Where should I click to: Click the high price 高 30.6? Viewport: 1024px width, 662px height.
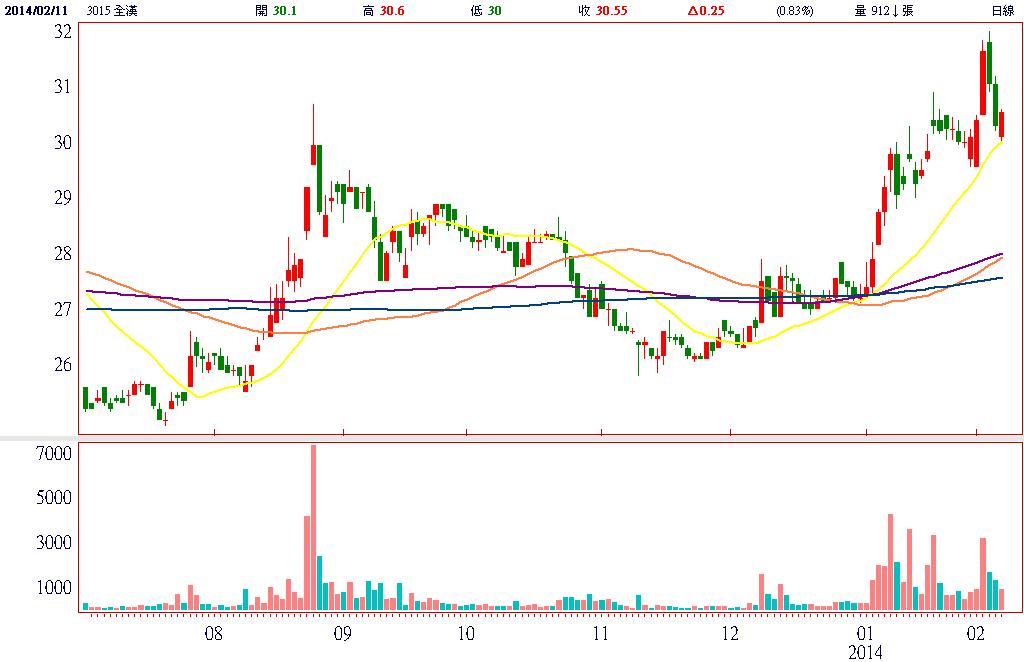382,11
